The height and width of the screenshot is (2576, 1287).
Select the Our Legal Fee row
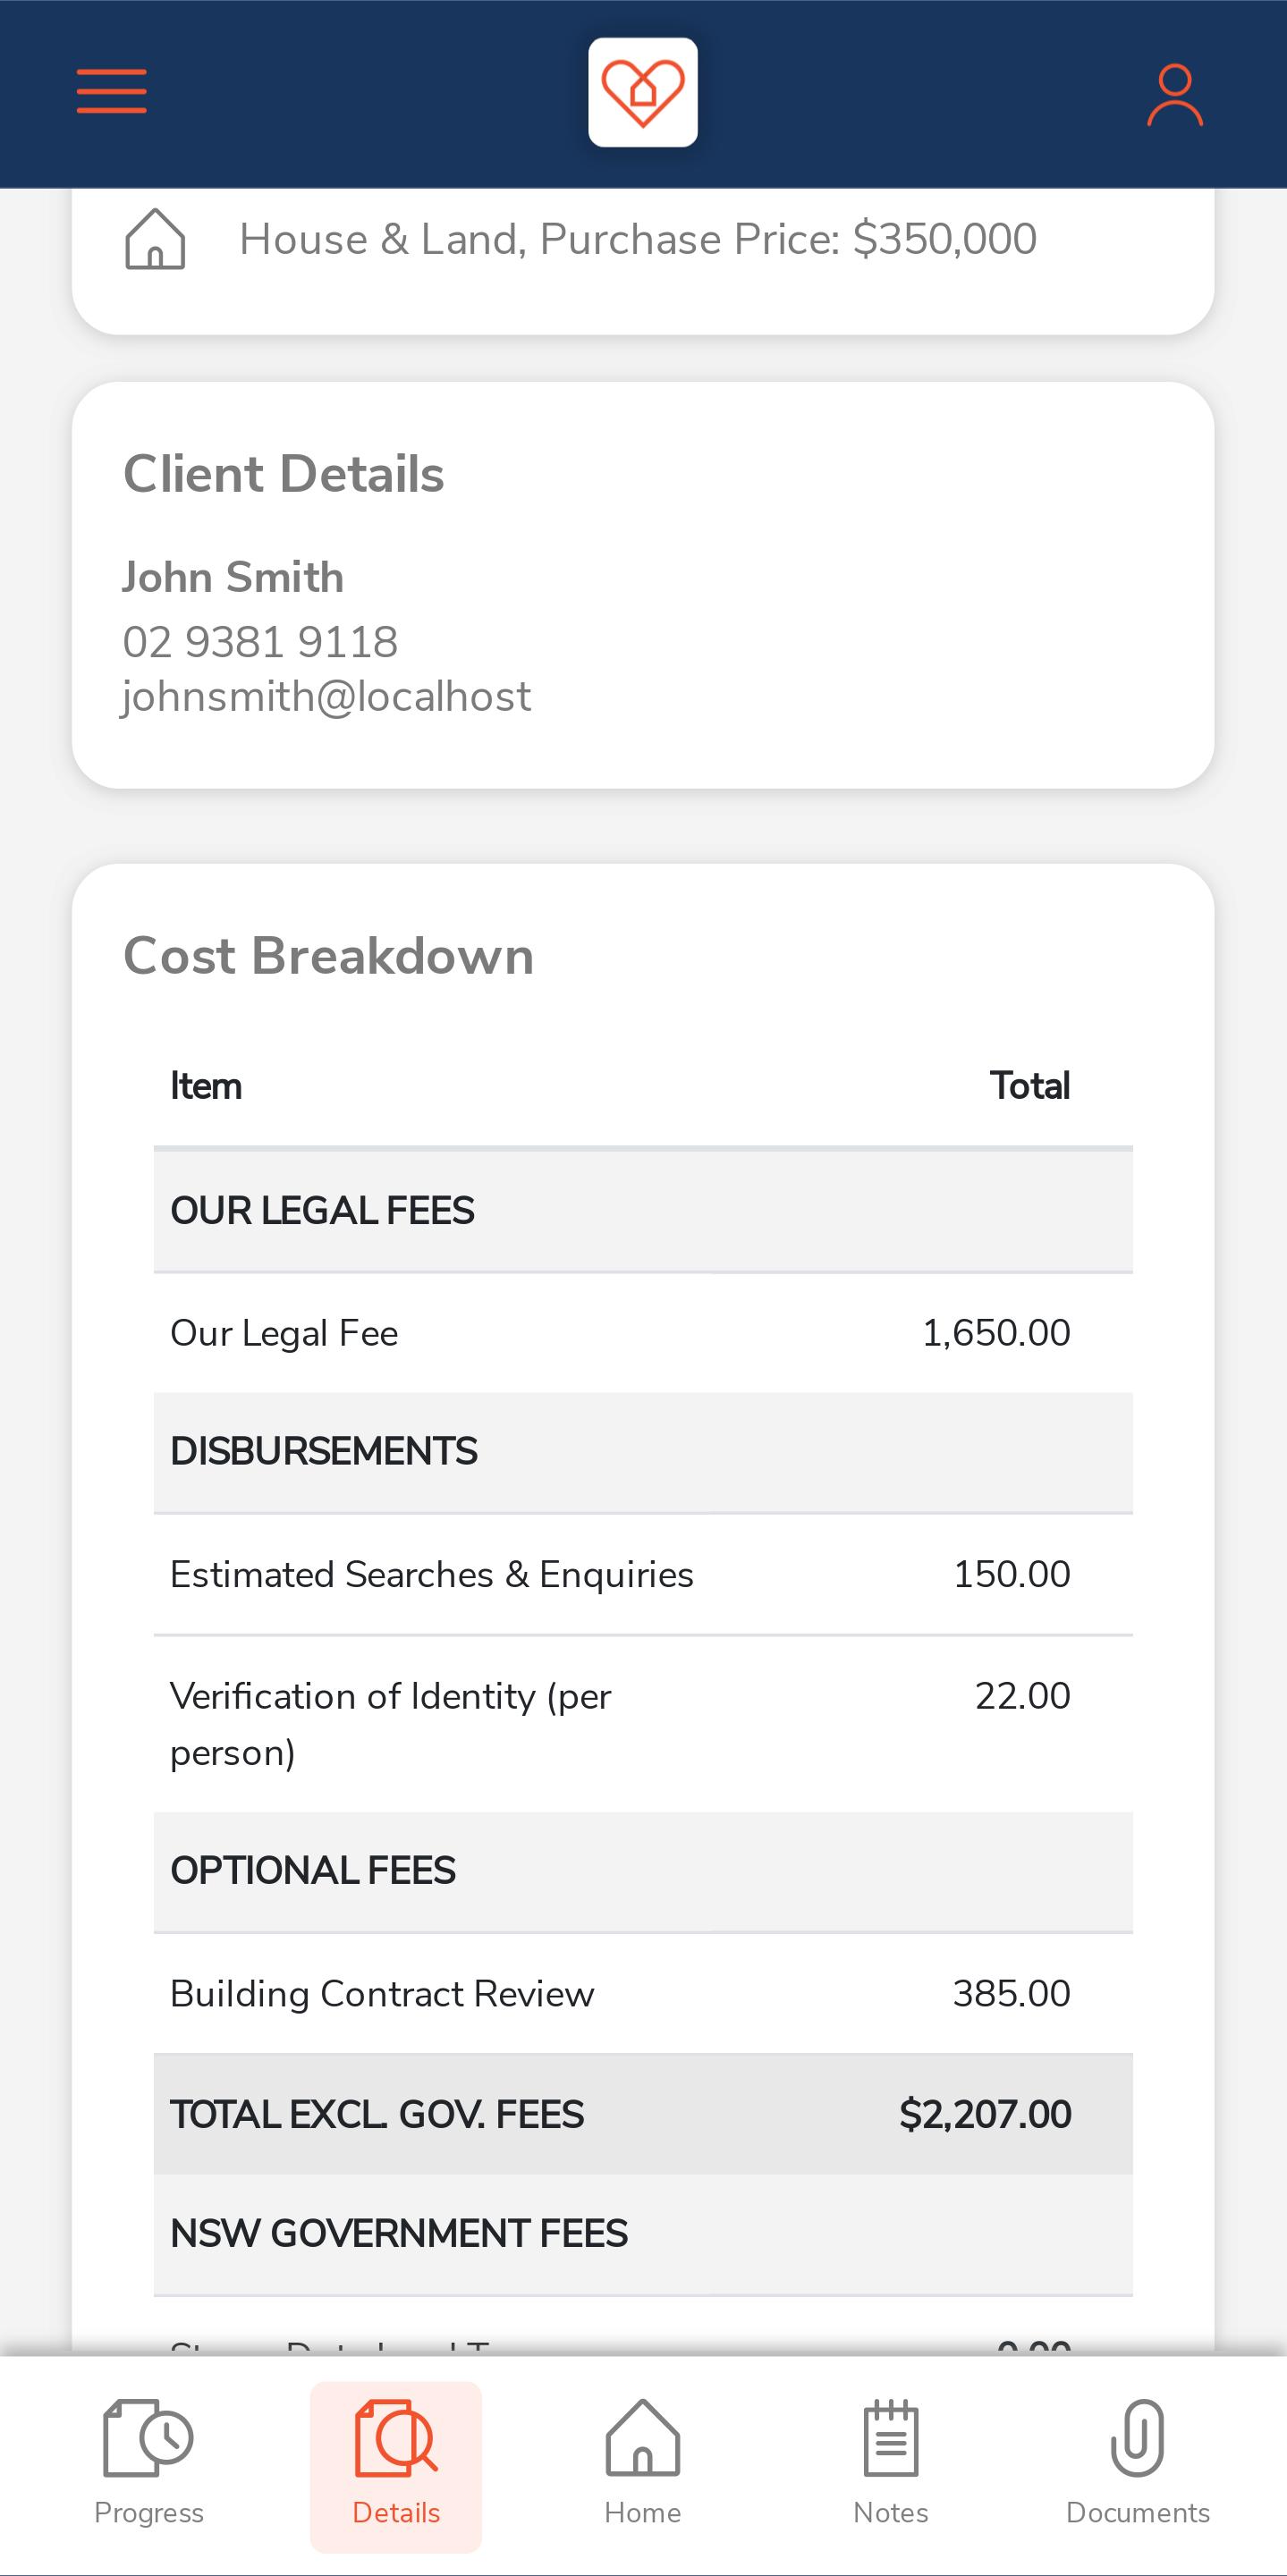[x=643, y=1333]
